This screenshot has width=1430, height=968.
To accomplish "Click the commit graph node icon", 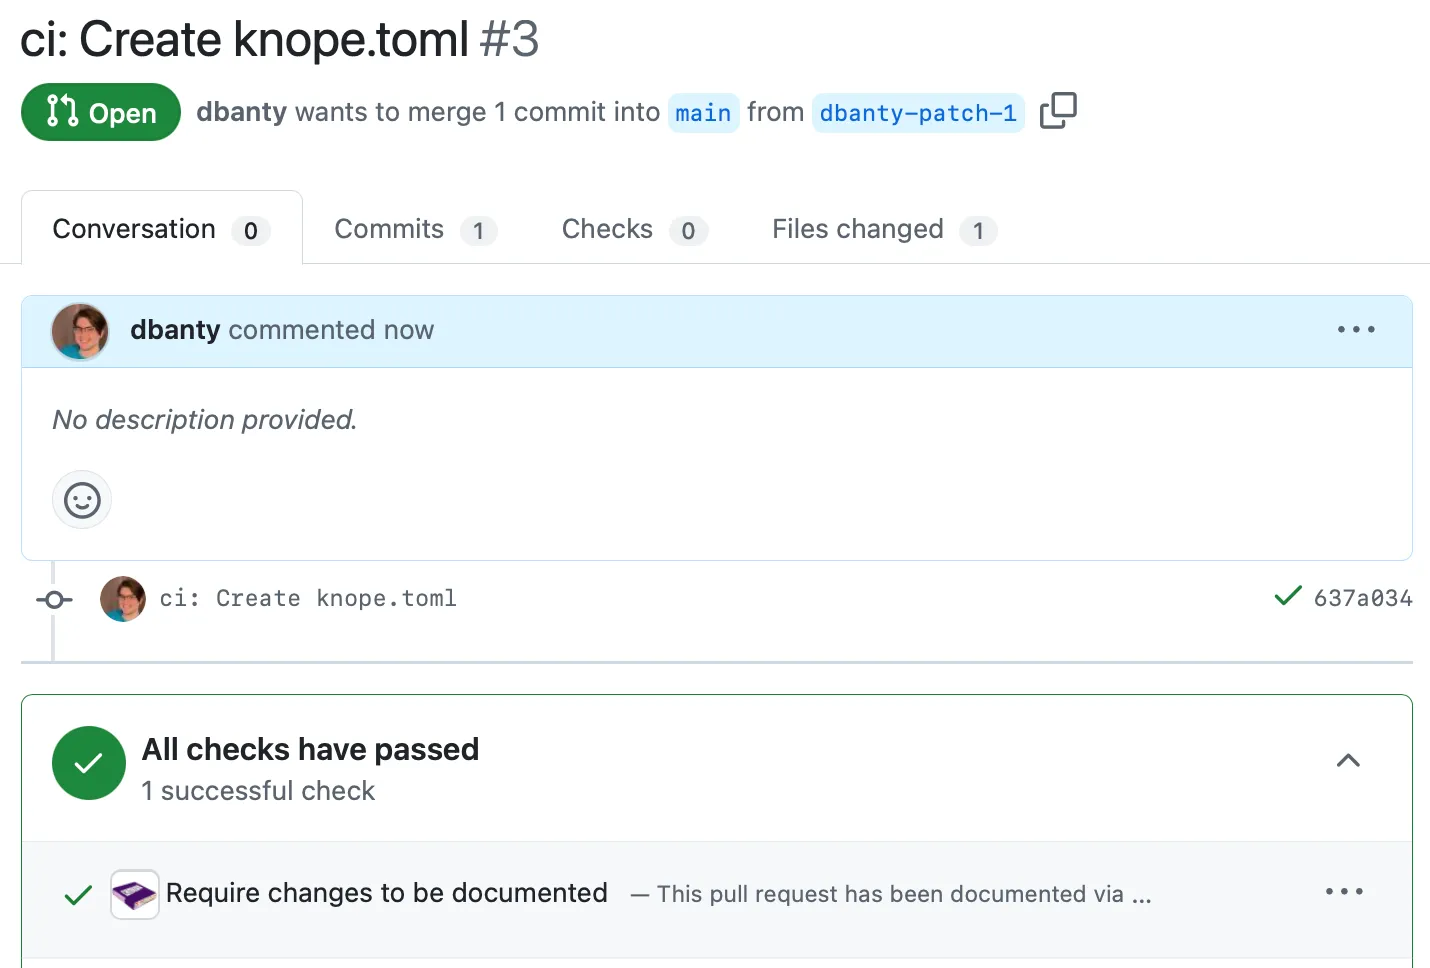I will click(54, 599).
